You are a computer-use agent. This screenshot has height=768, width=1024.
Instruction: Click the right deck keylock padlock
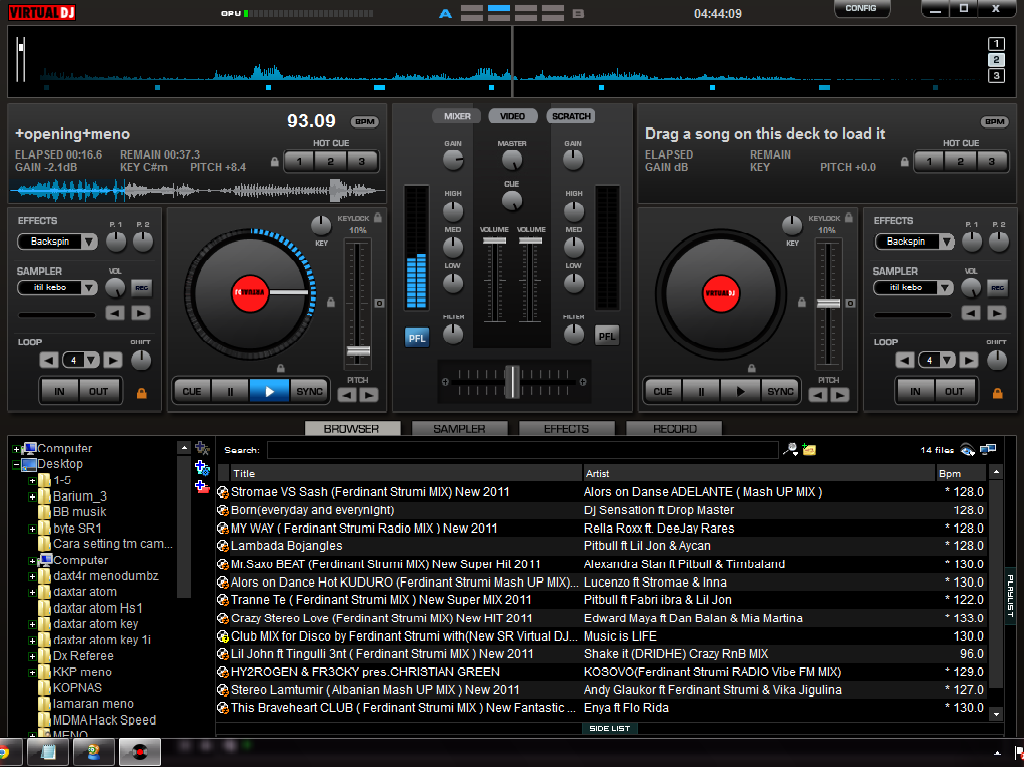(x=848, y=217)
